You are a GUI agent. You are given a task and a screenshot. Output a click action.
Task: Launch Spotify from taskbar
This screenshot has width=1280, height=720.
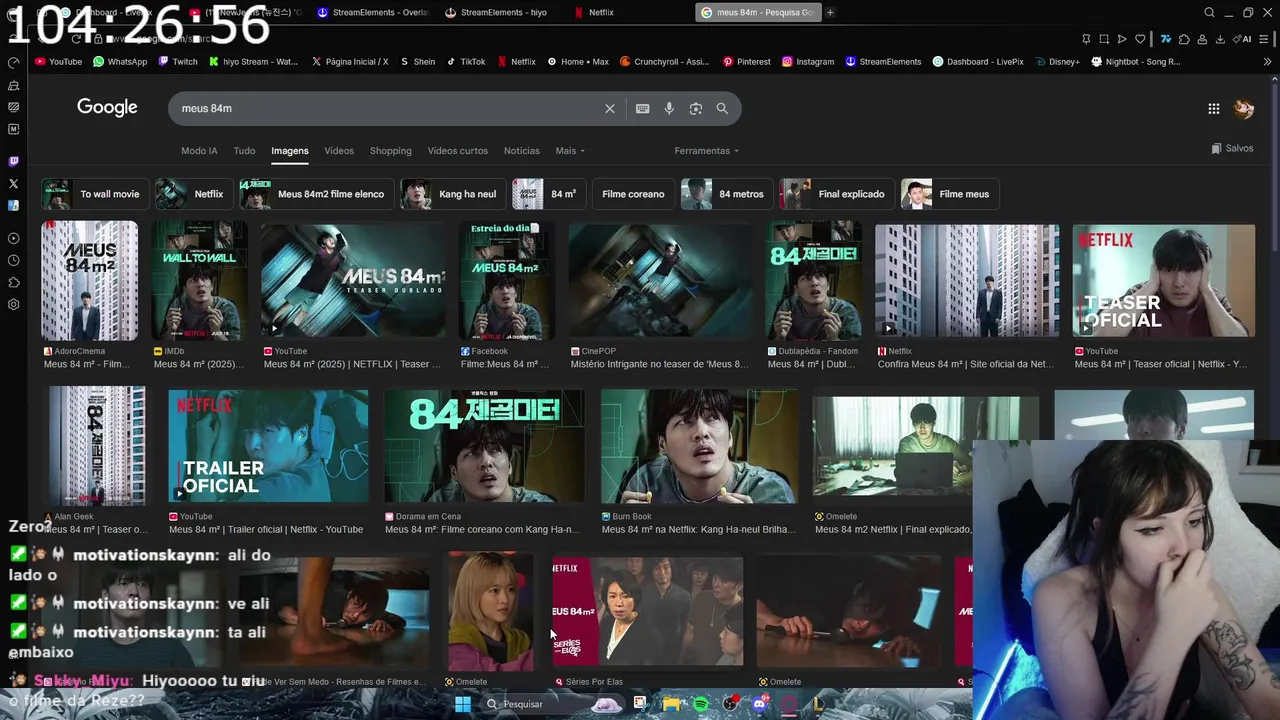pos(701,704)
